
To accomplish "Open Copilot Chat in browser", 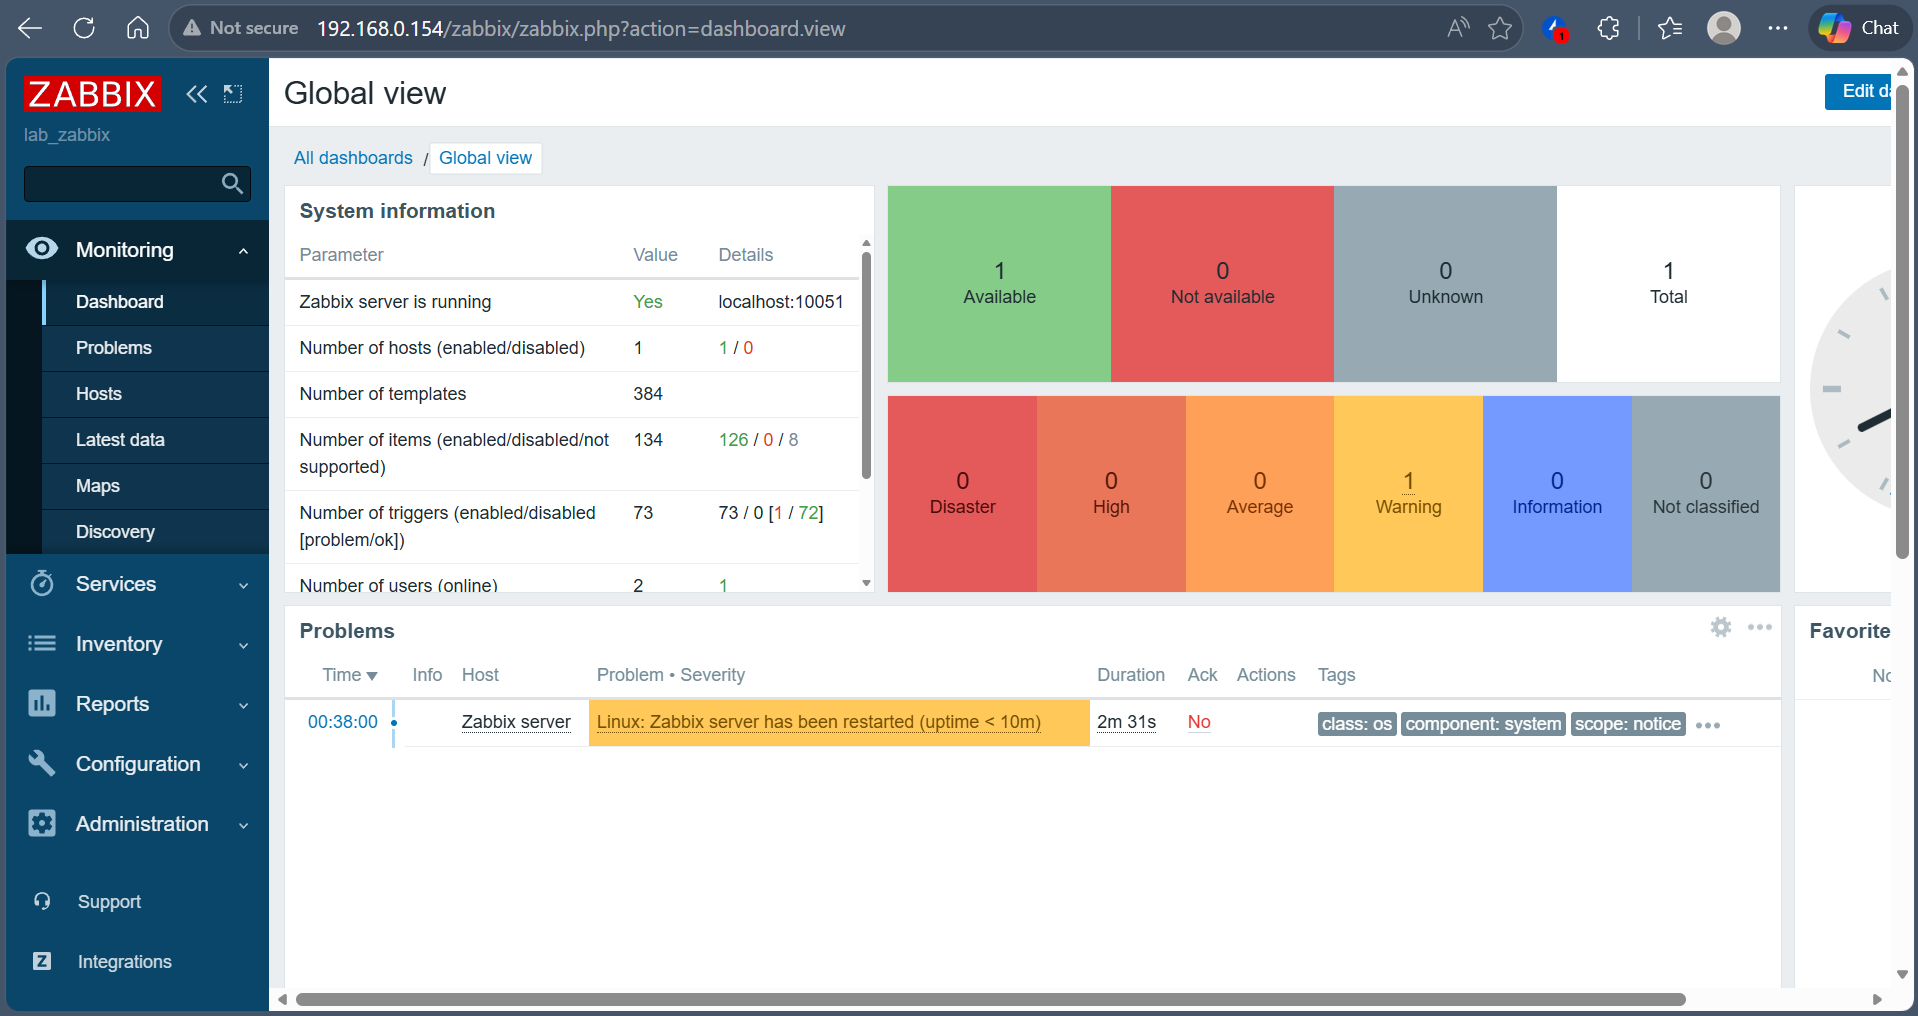I will [x=1859, y=28].
